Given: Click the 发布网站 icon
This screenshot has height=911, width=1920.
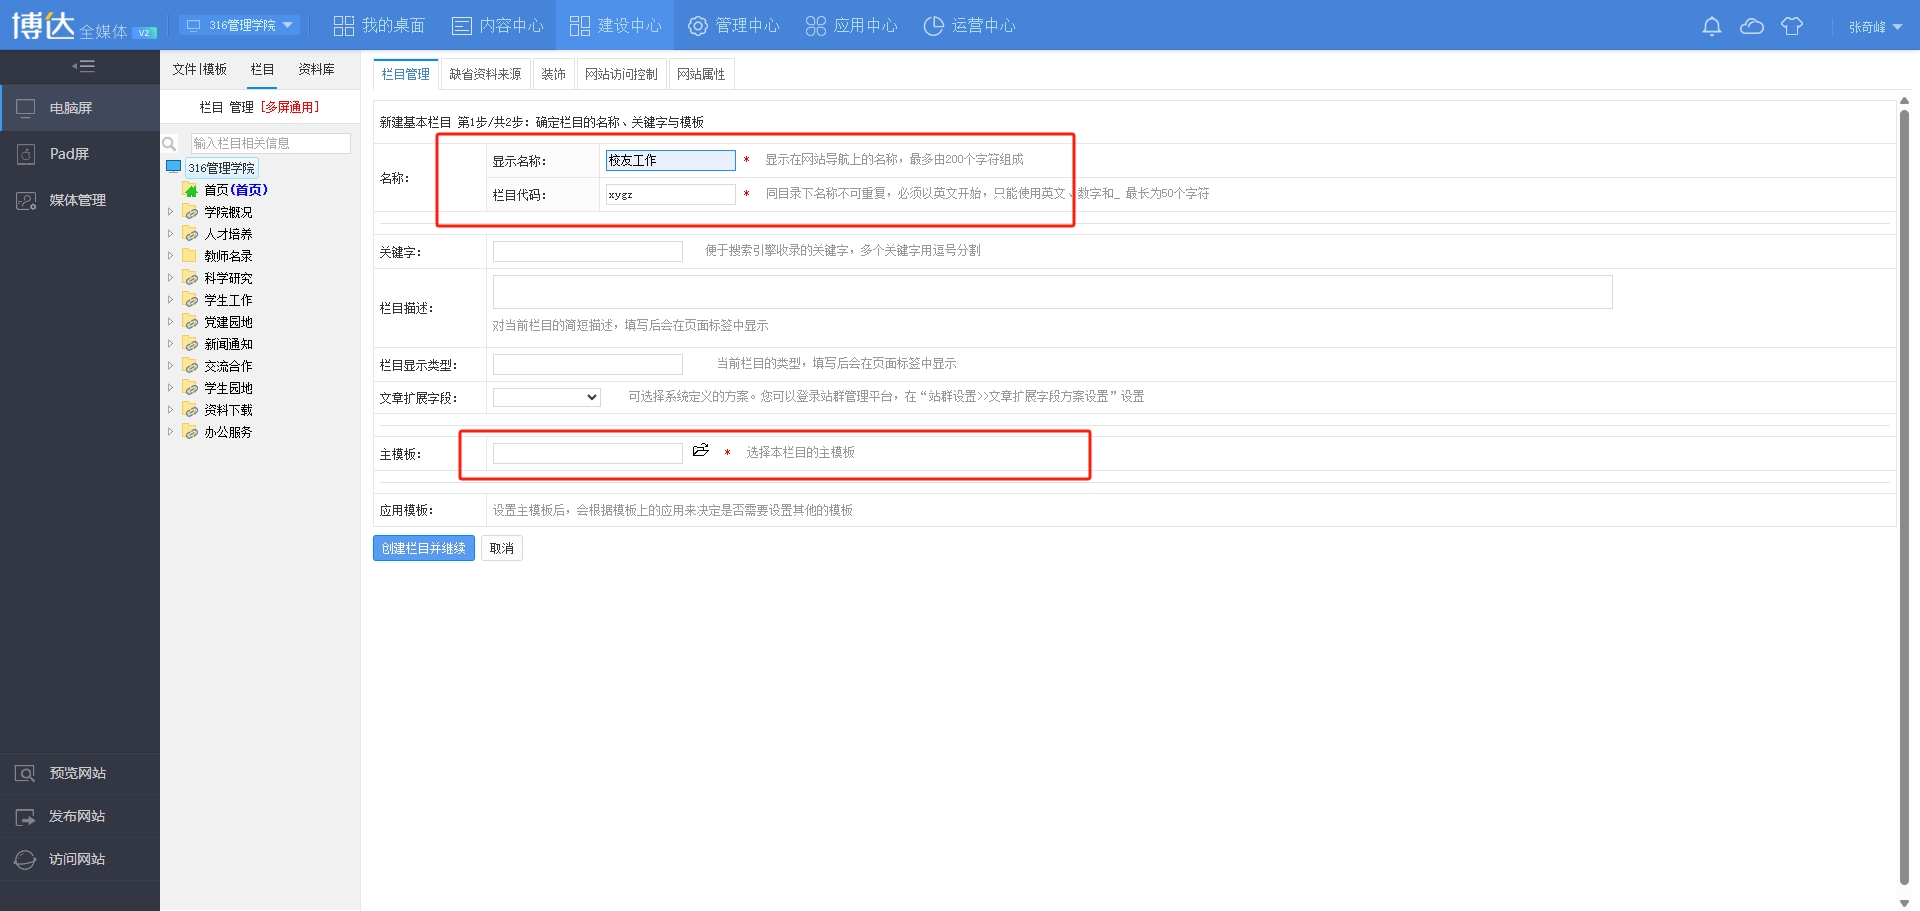Looking at the screenshot, I should tap(26, 816).
